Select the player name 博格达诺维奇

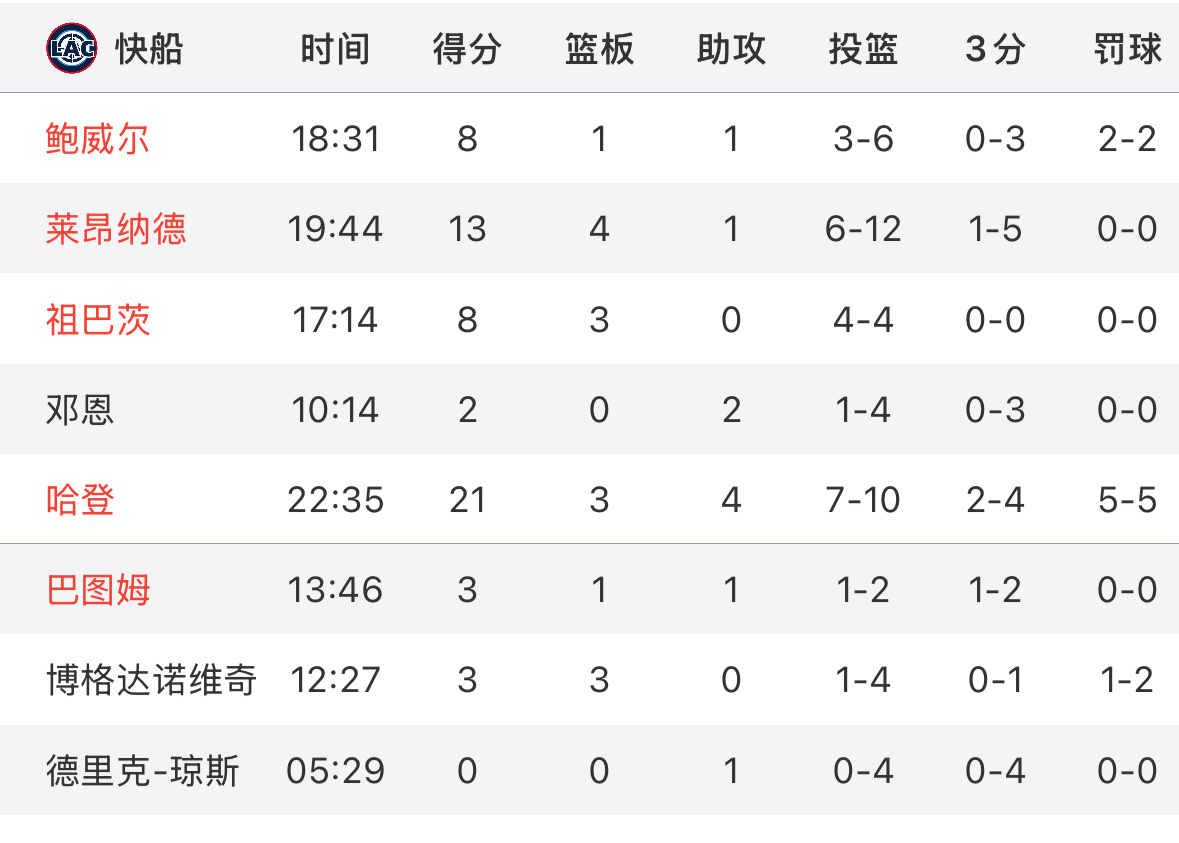(151, 680)
